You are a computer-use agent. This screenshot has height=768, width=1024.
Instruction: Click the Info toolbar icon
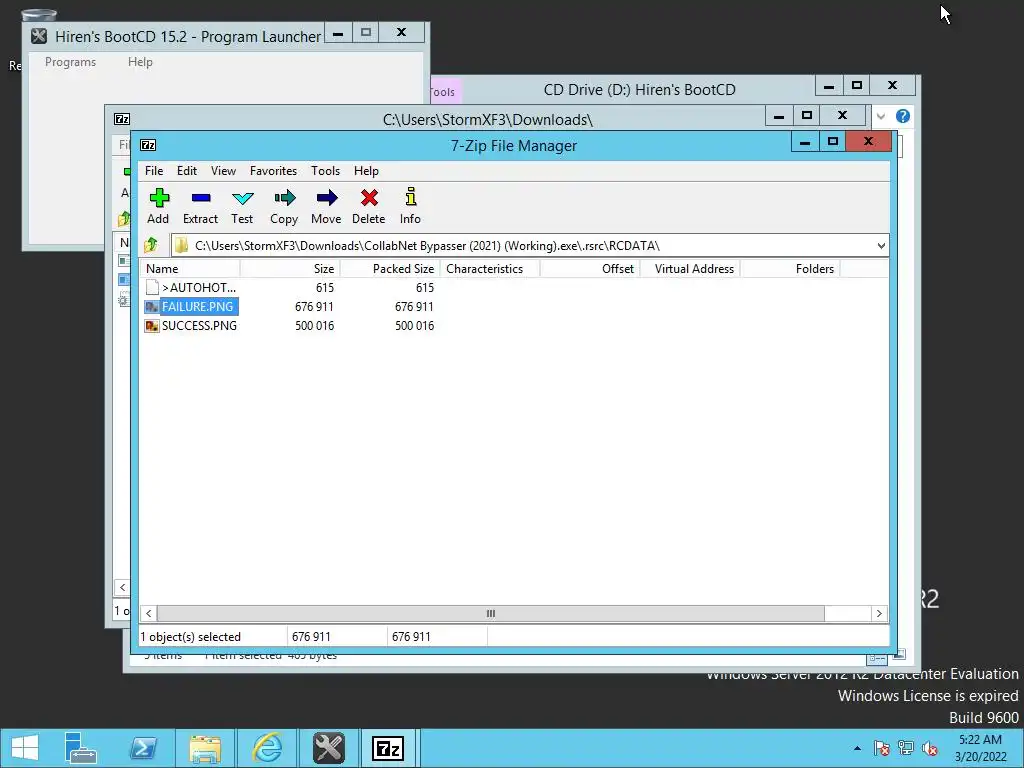point(411,197)
